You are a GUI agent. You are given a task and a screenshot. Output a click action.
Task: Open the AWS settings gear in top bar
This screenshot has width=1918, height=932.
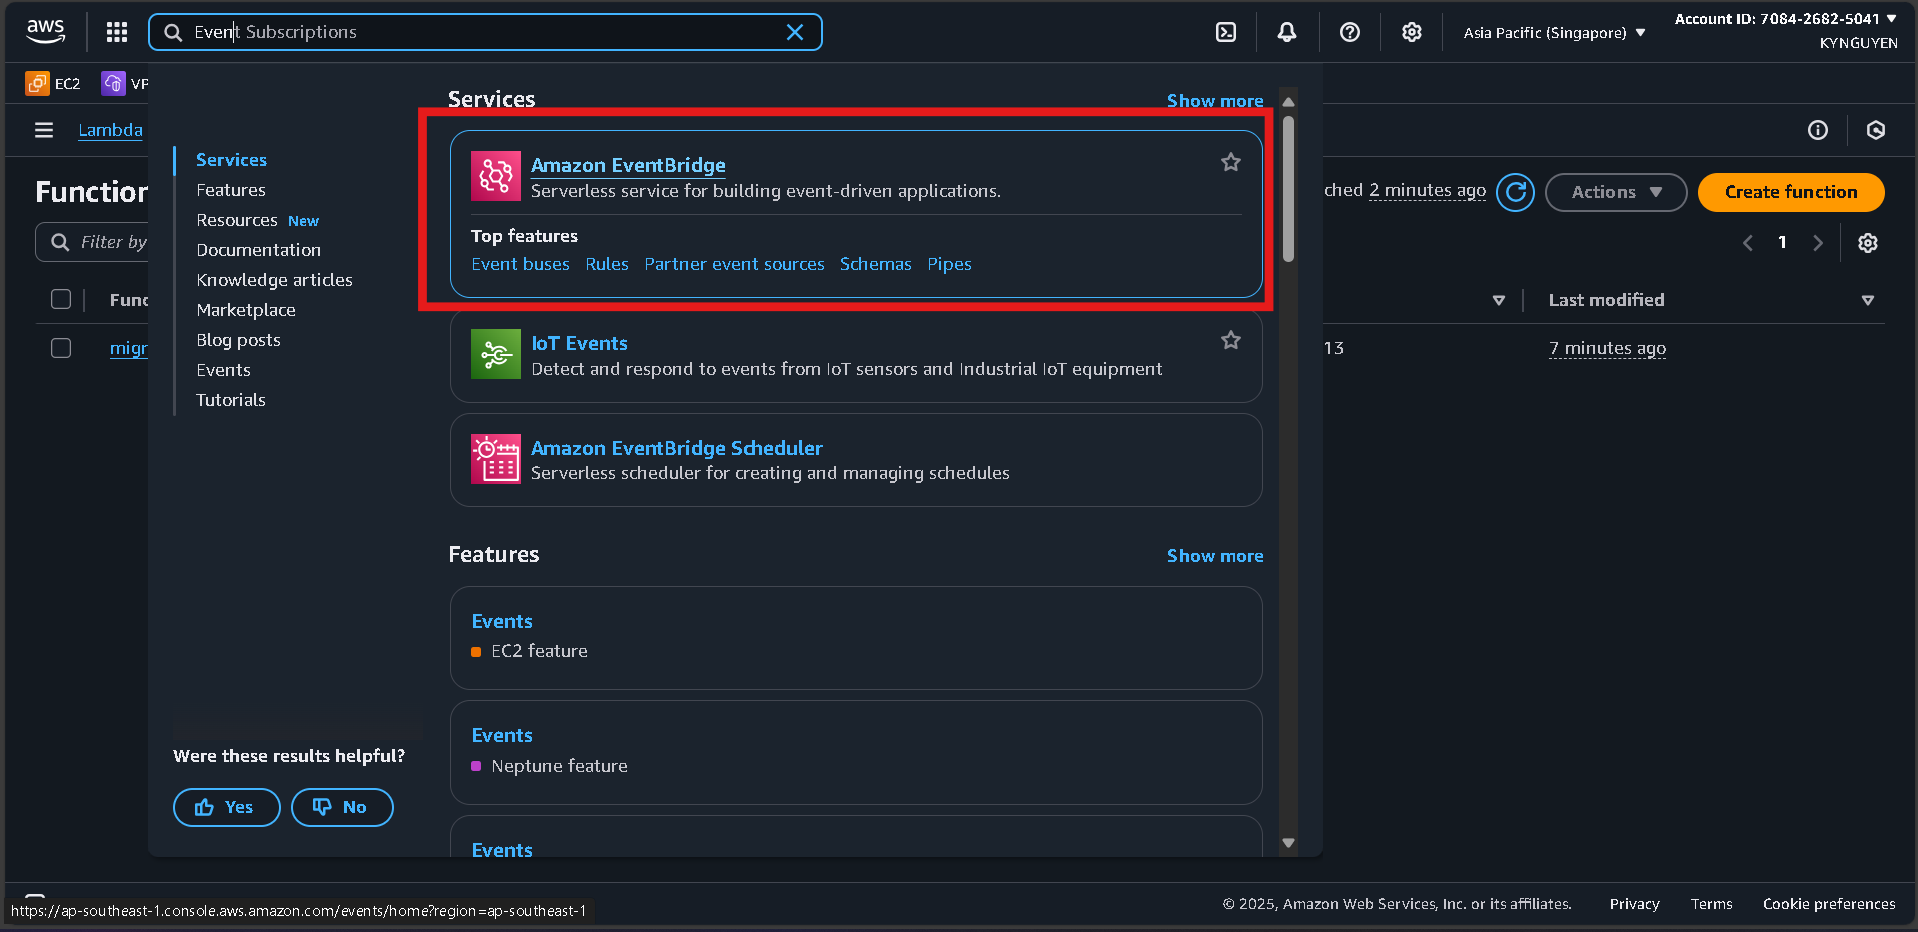(1411, 32)
